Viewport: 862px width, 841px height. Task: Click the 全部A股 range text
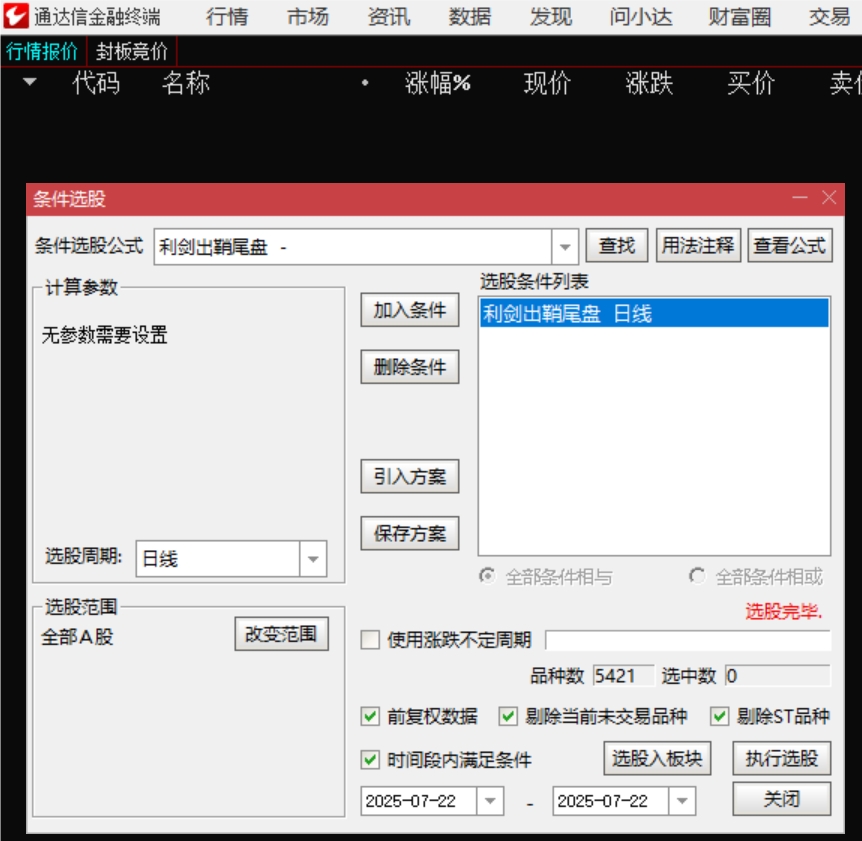point(77,637)
